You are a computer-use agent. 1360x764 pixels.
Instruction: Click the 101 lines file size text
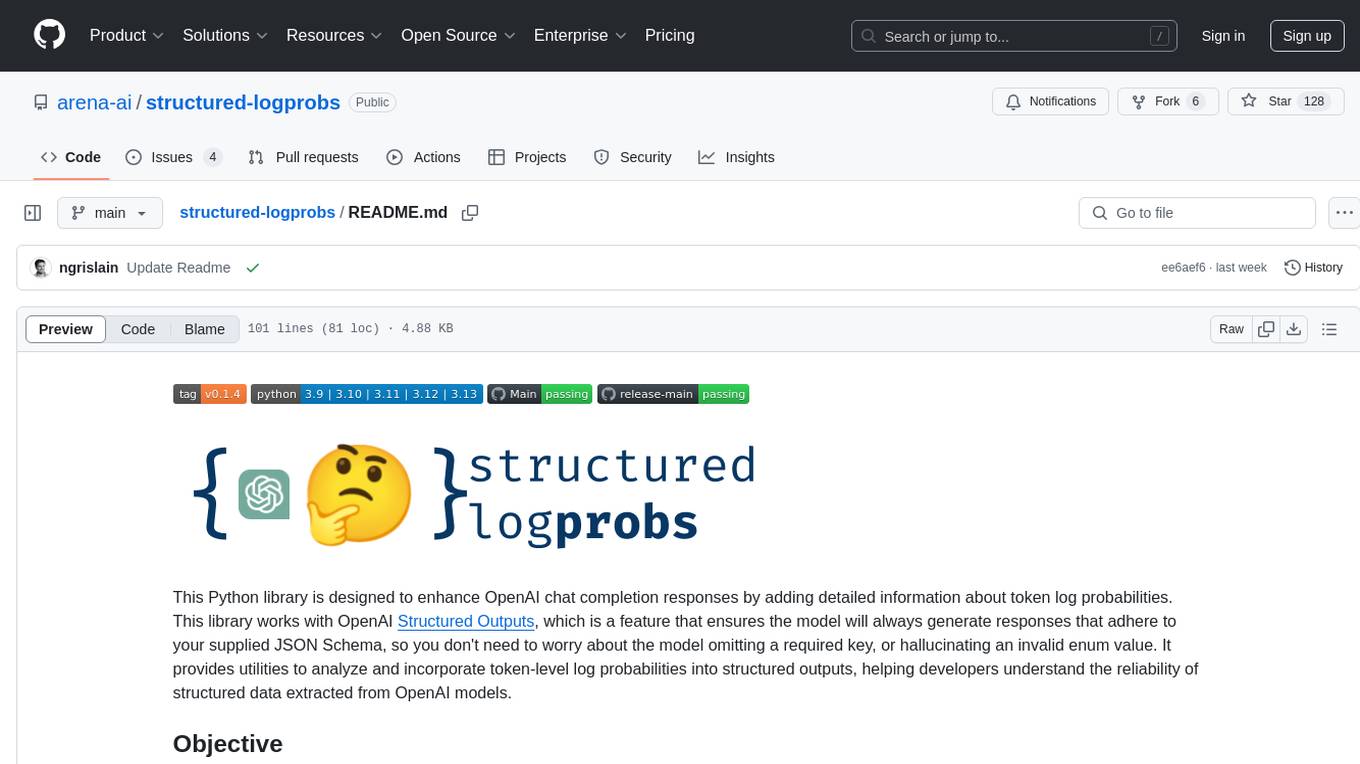click(350, 328)
